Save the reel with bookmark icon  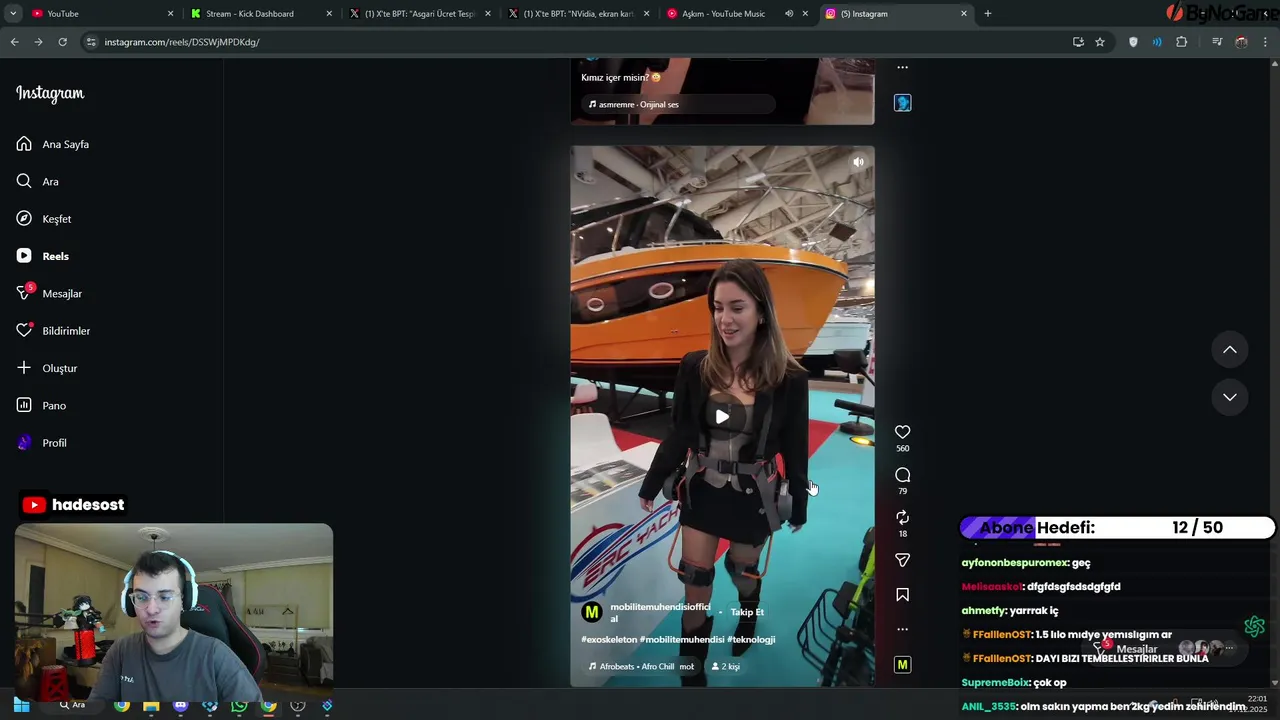point(902,595)
